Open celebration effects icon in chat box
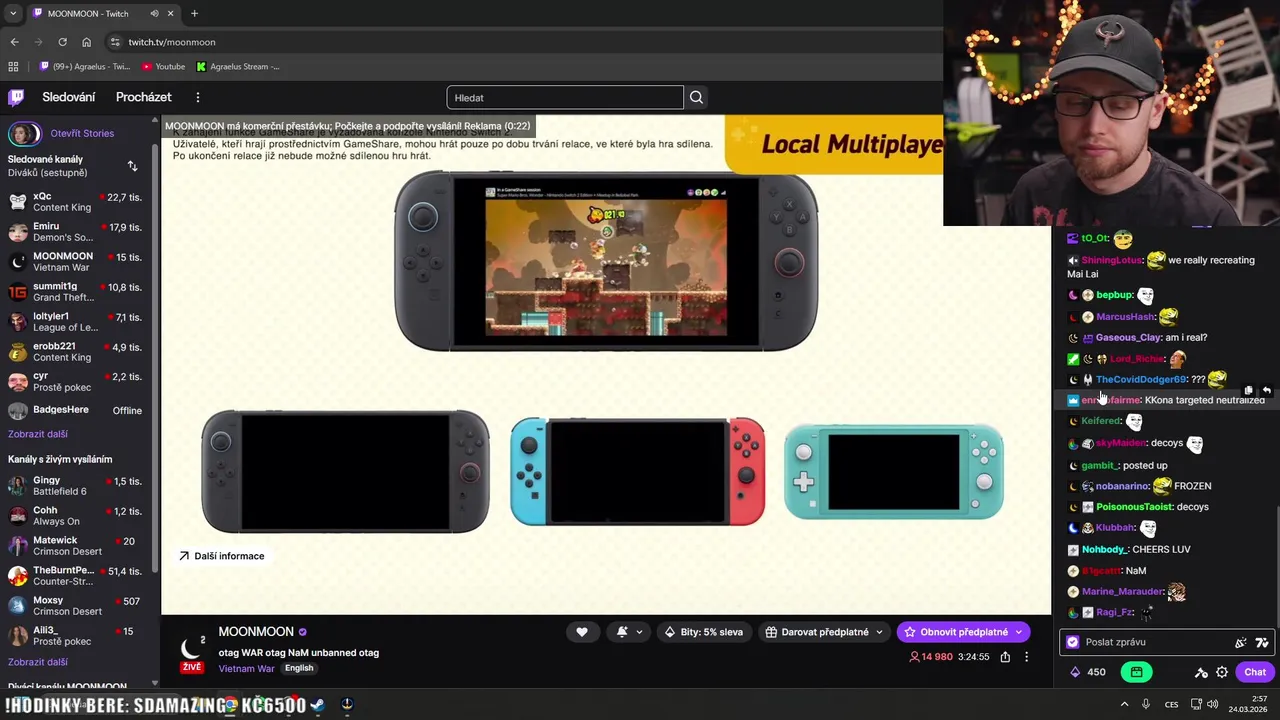Image resolution: width=1280 pixels, height=720 pixels. (1241, 642)
